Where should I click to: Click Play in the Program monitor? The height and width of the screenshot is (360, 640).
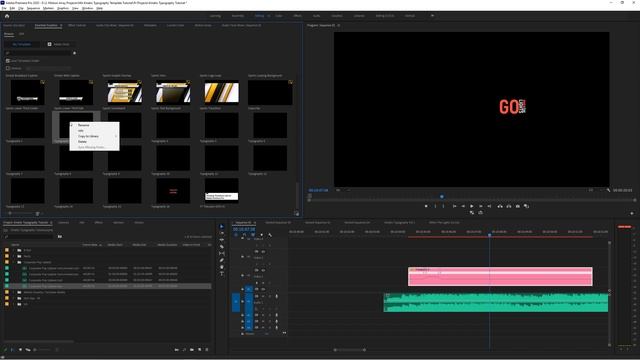(471, 206)
